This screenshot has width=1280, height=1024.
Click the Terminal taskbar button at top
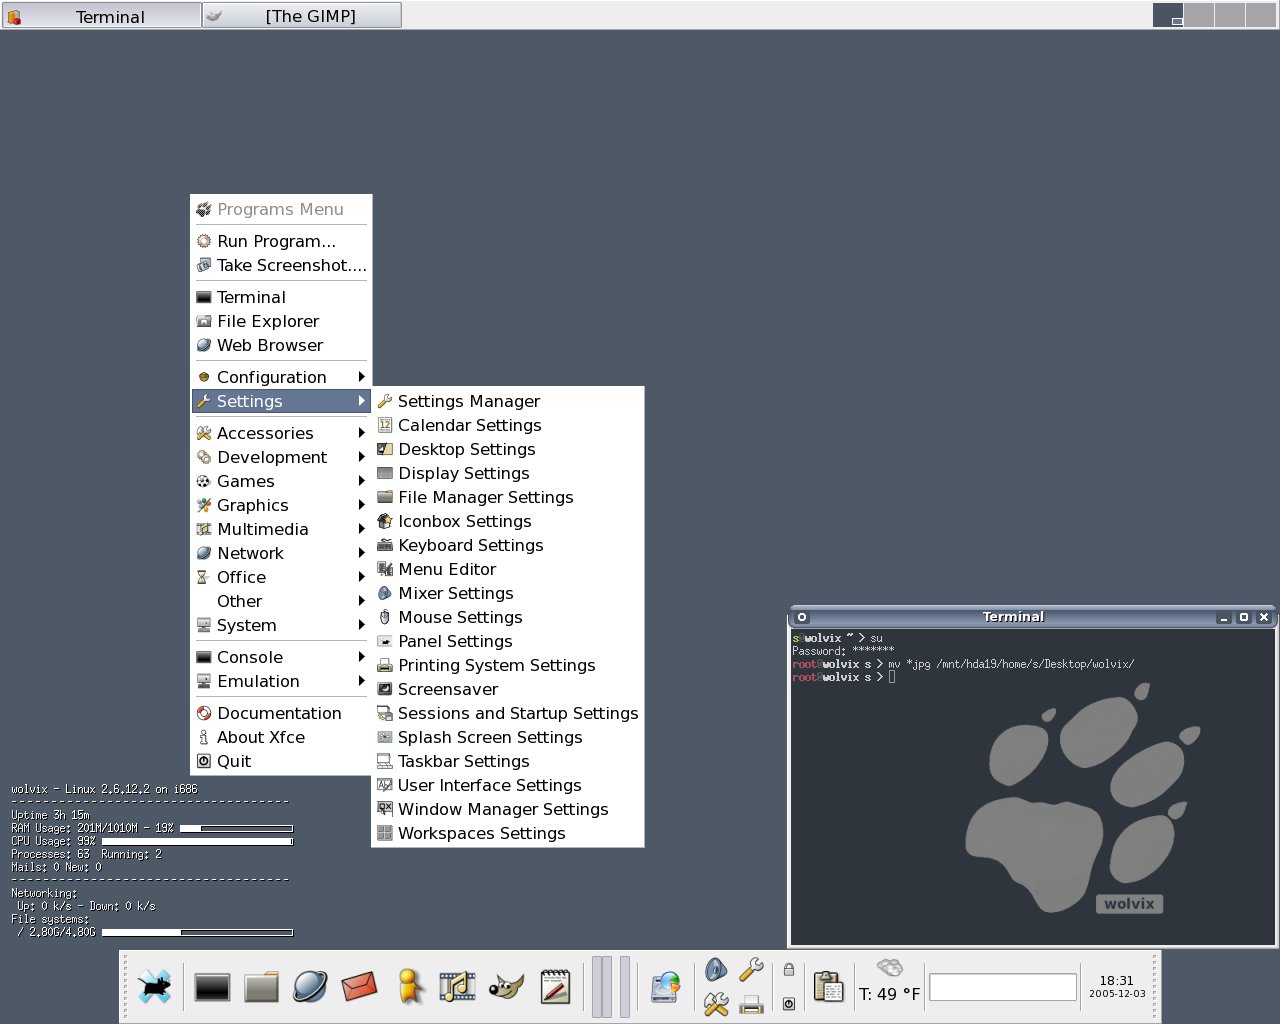[101, 15]
